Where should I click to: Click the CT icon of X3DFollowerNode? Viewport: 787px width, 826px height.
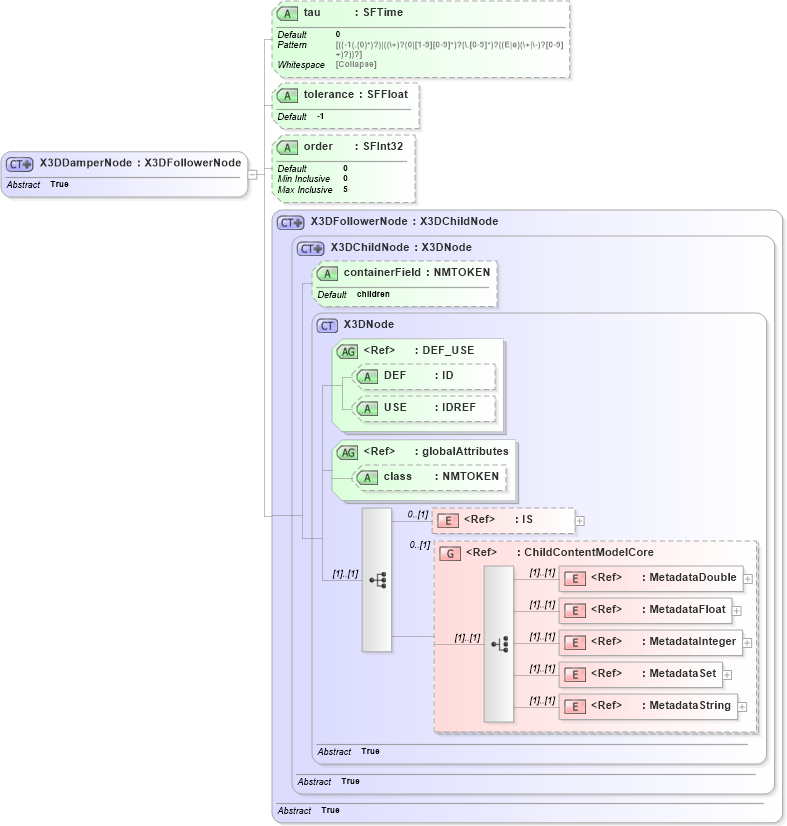(x=291, y=223)
